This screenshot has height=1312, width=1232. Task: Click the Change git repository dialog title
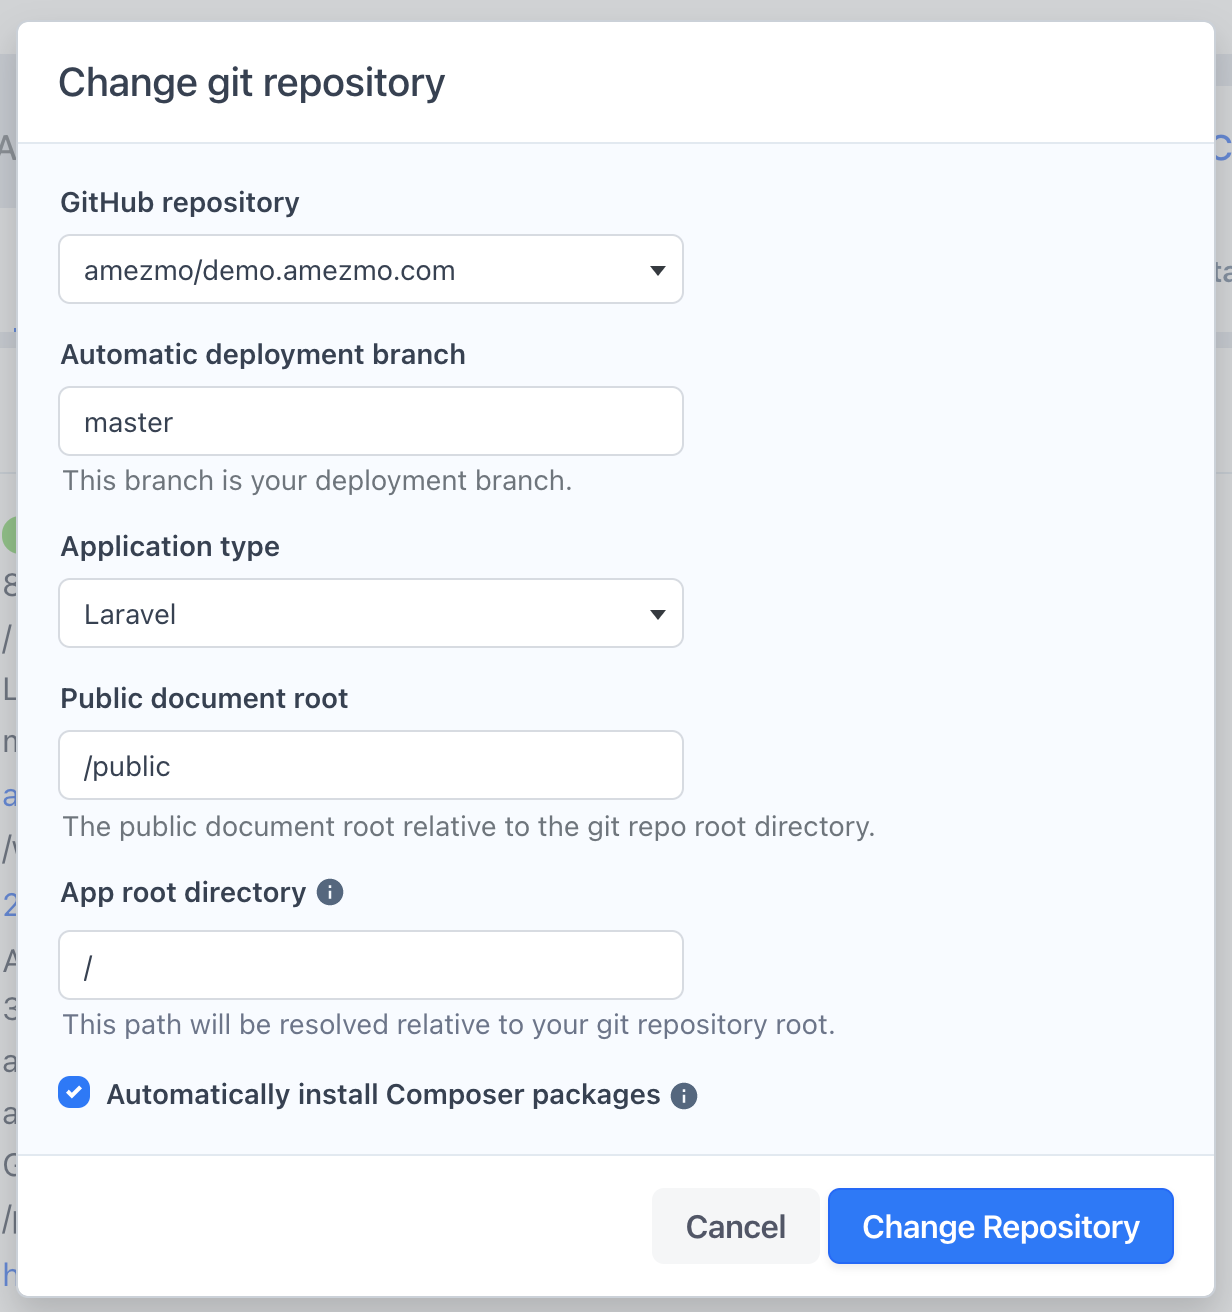click(x=251, y=82)
